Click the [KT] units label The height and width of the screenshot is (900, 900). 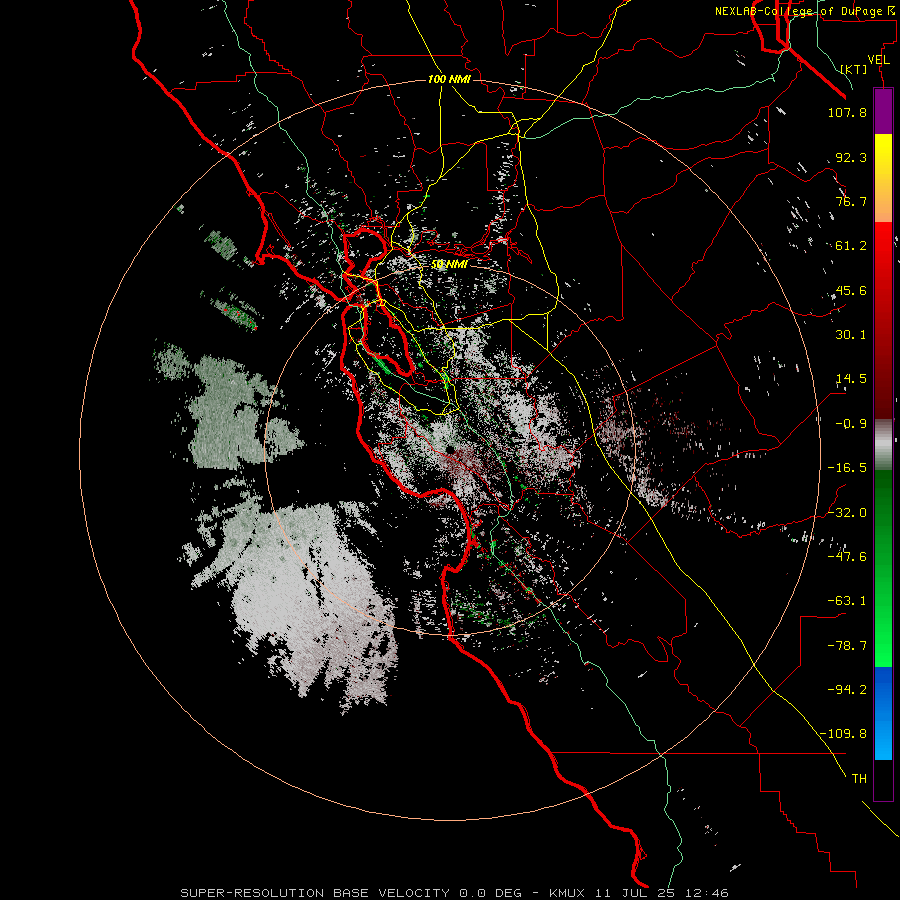tap(854, 69)
